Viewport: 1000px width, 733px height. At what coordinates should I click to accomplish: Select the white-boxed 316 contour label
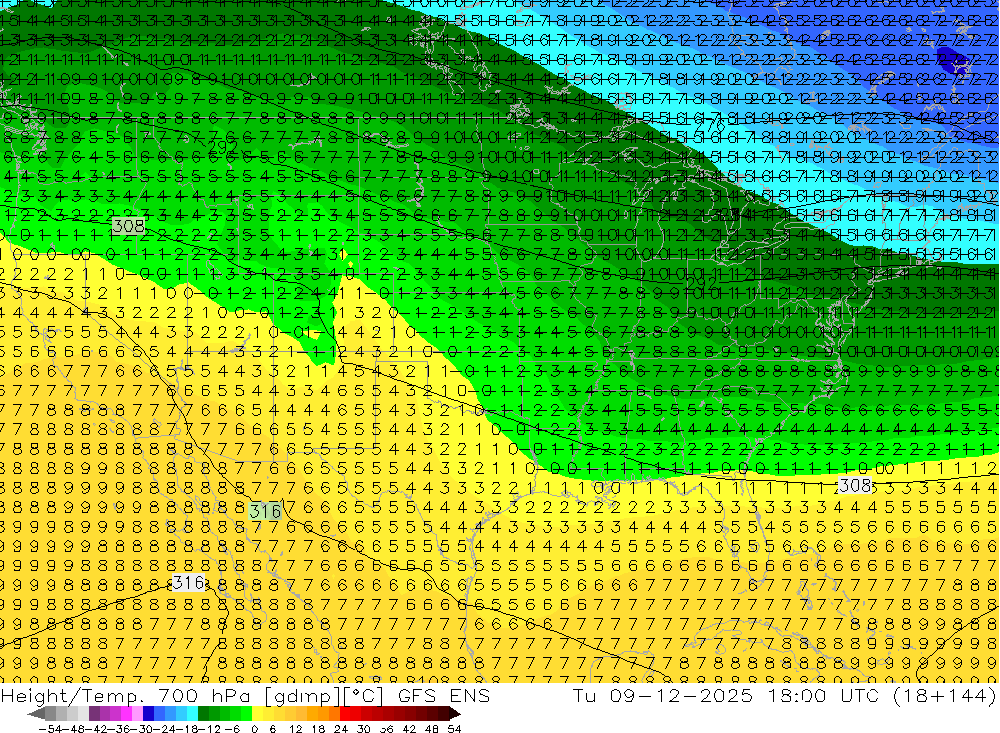tap(189, 582)
